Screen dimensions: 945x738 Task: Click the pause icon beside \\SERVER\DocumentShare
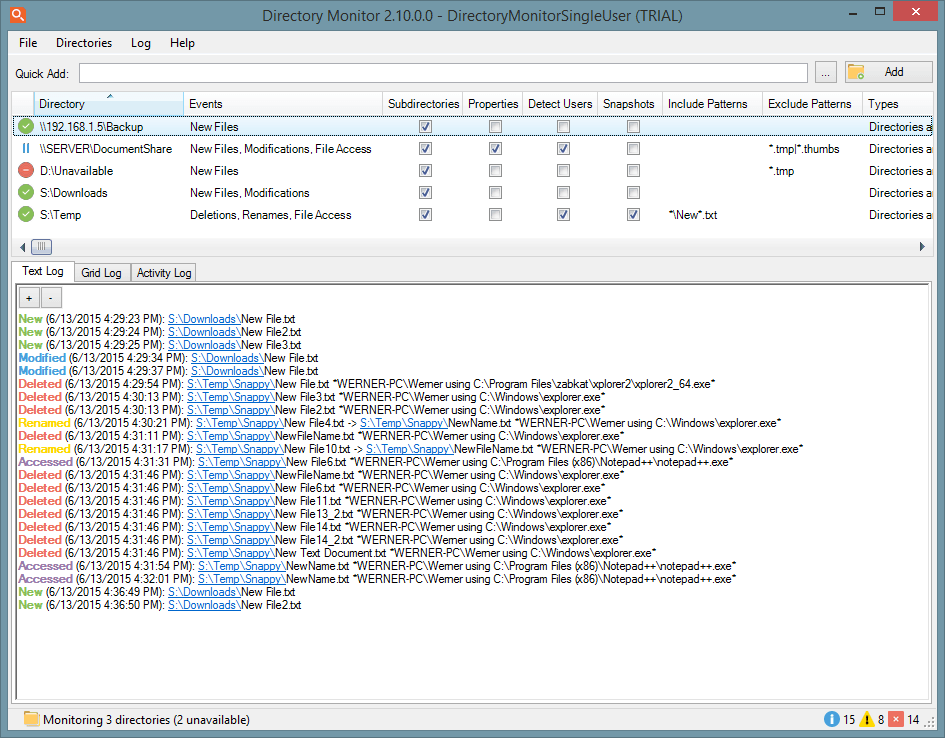click(26, 149)
